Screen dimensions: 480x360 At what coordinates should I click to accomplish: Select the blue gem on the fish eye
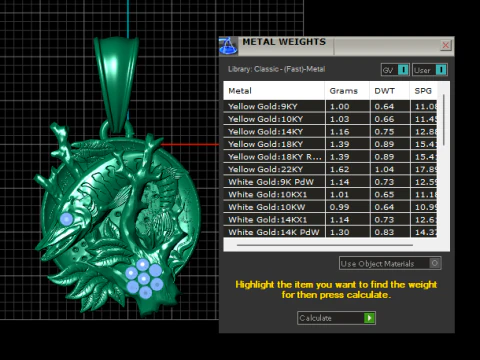(66, 219)
